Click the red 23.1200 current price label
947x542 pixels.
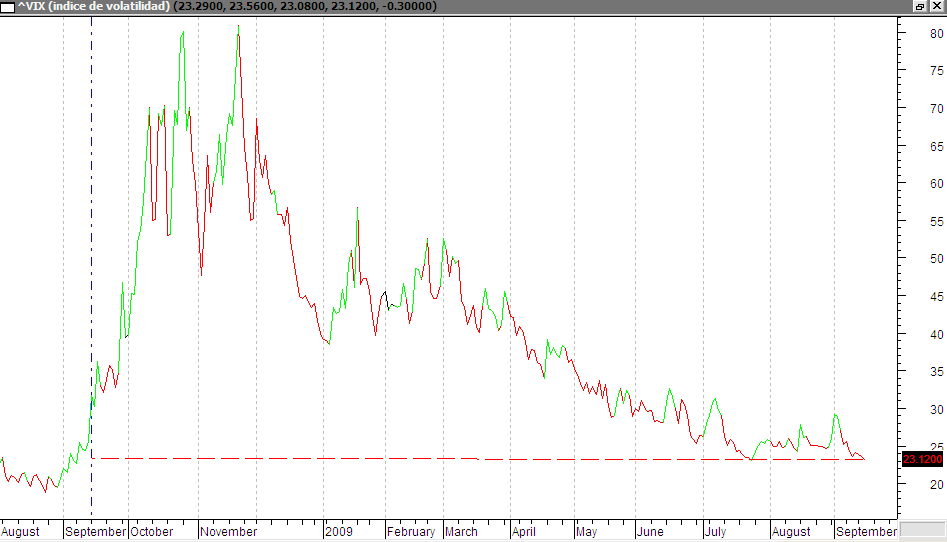click(922, 459)
